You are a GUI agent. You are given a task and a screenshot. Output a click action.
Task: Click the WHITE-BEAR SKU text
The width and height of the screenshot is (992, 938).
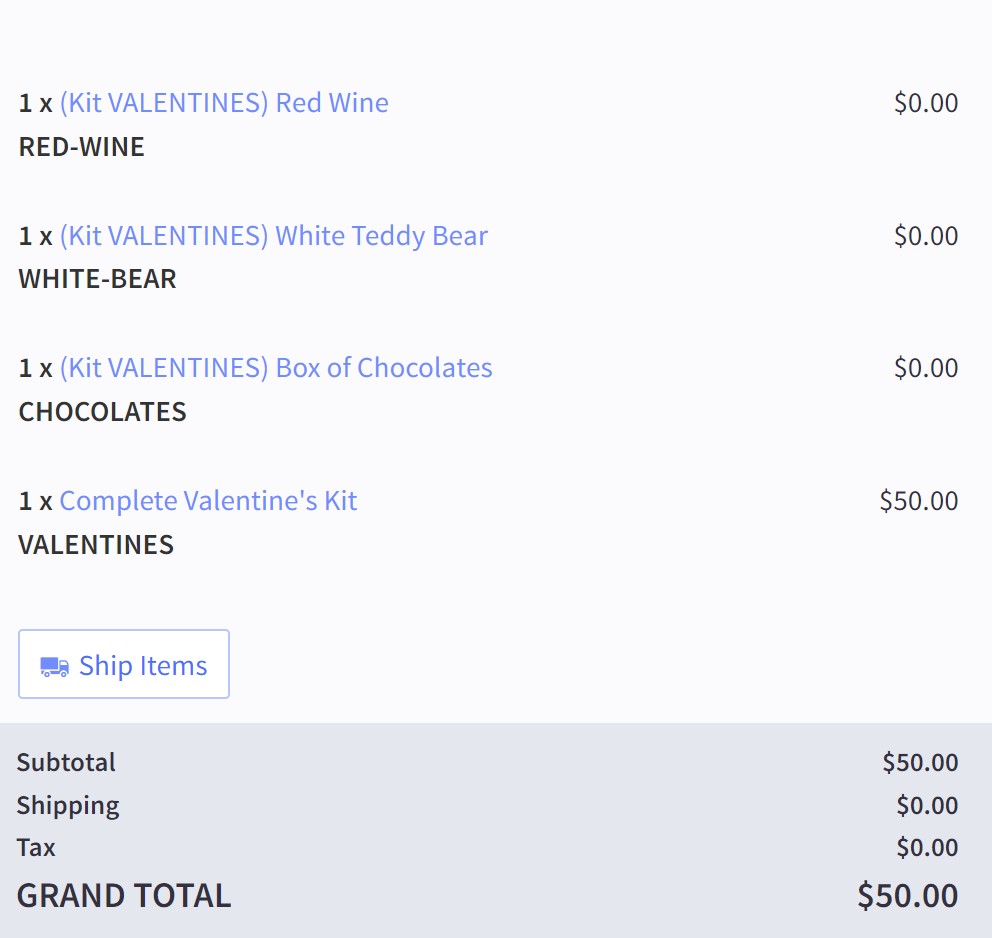click(97, 279)
